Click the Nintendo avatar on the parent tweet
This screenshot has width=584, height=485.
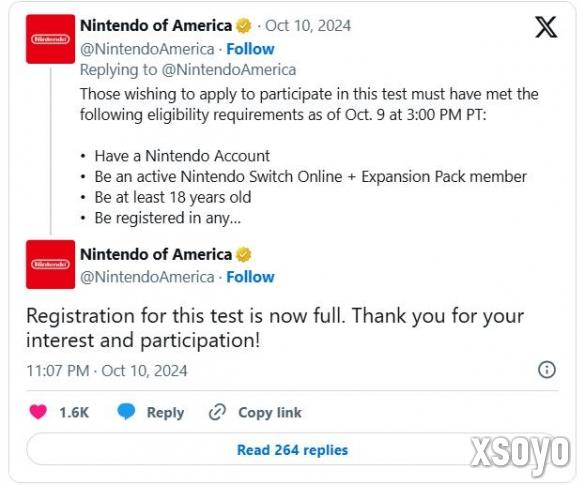(x=50, y=39)
